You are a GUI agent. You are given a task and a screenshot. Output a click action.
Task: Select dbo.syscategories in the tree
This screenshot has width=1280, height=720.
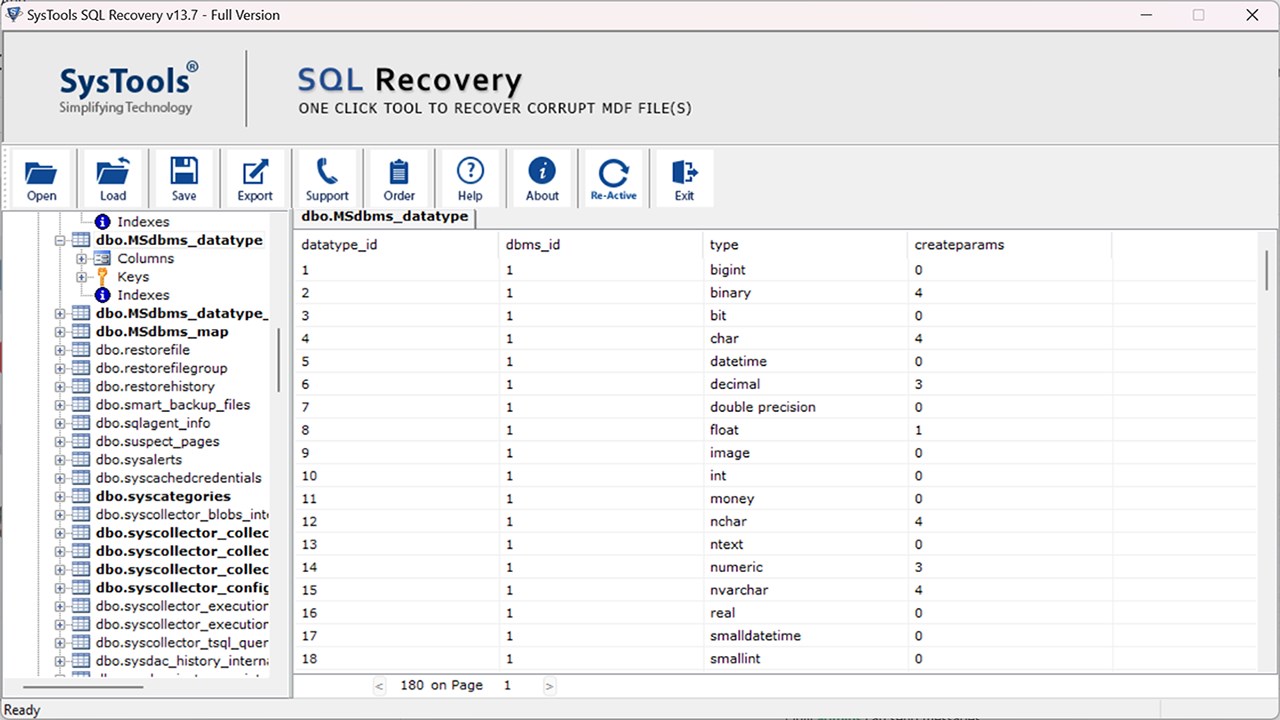tap(163, 496)
